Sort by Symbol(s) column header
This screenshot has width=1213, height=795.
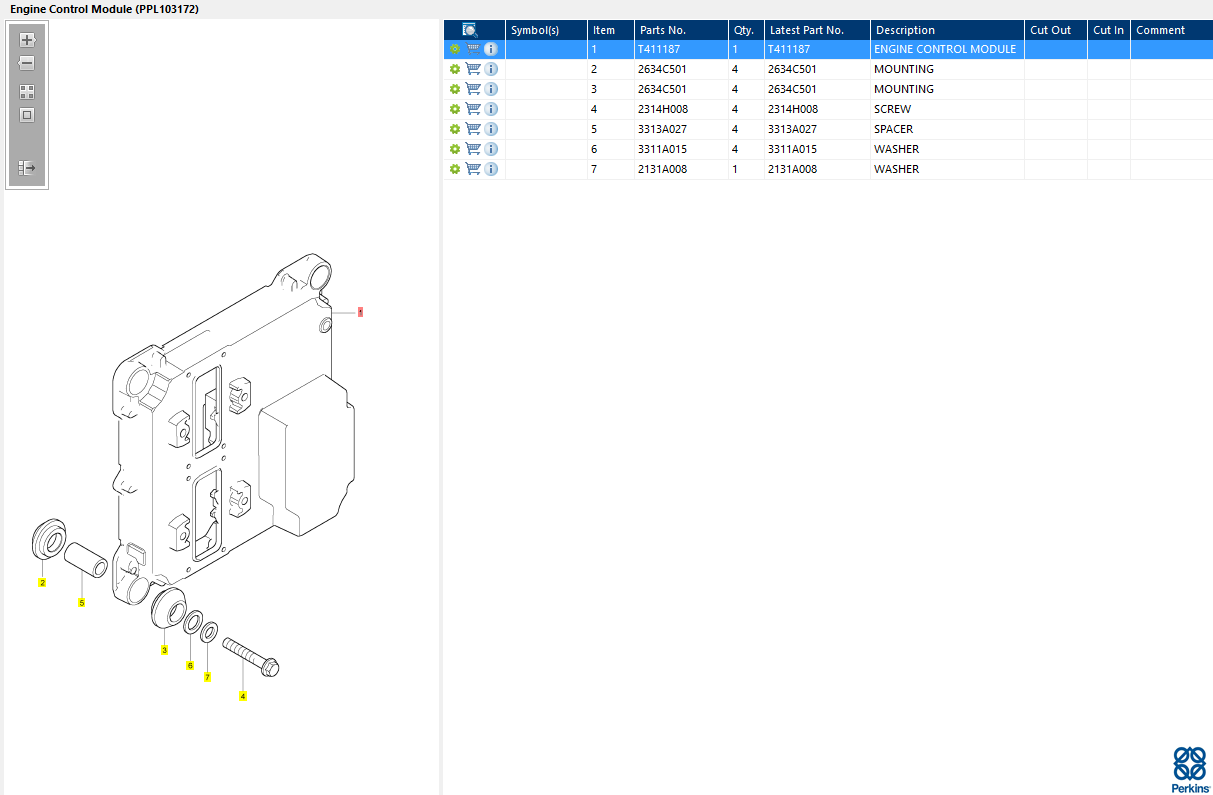[546, 30]
